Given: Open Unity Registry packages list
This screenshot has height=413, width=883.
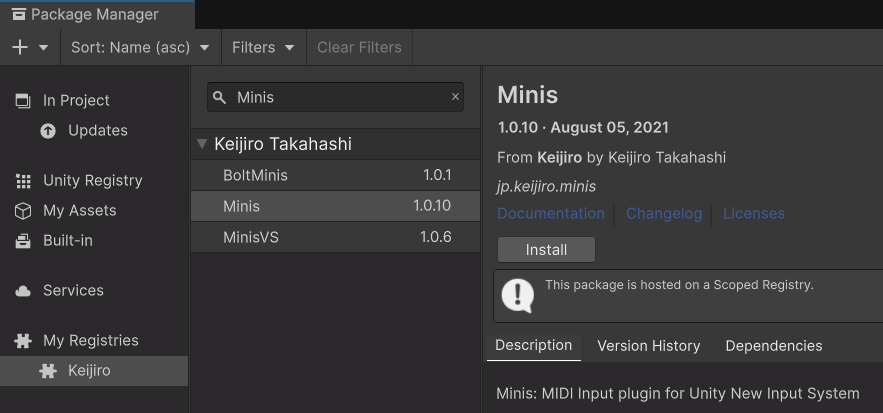Looking at the screenshot, I should [95, 181].
